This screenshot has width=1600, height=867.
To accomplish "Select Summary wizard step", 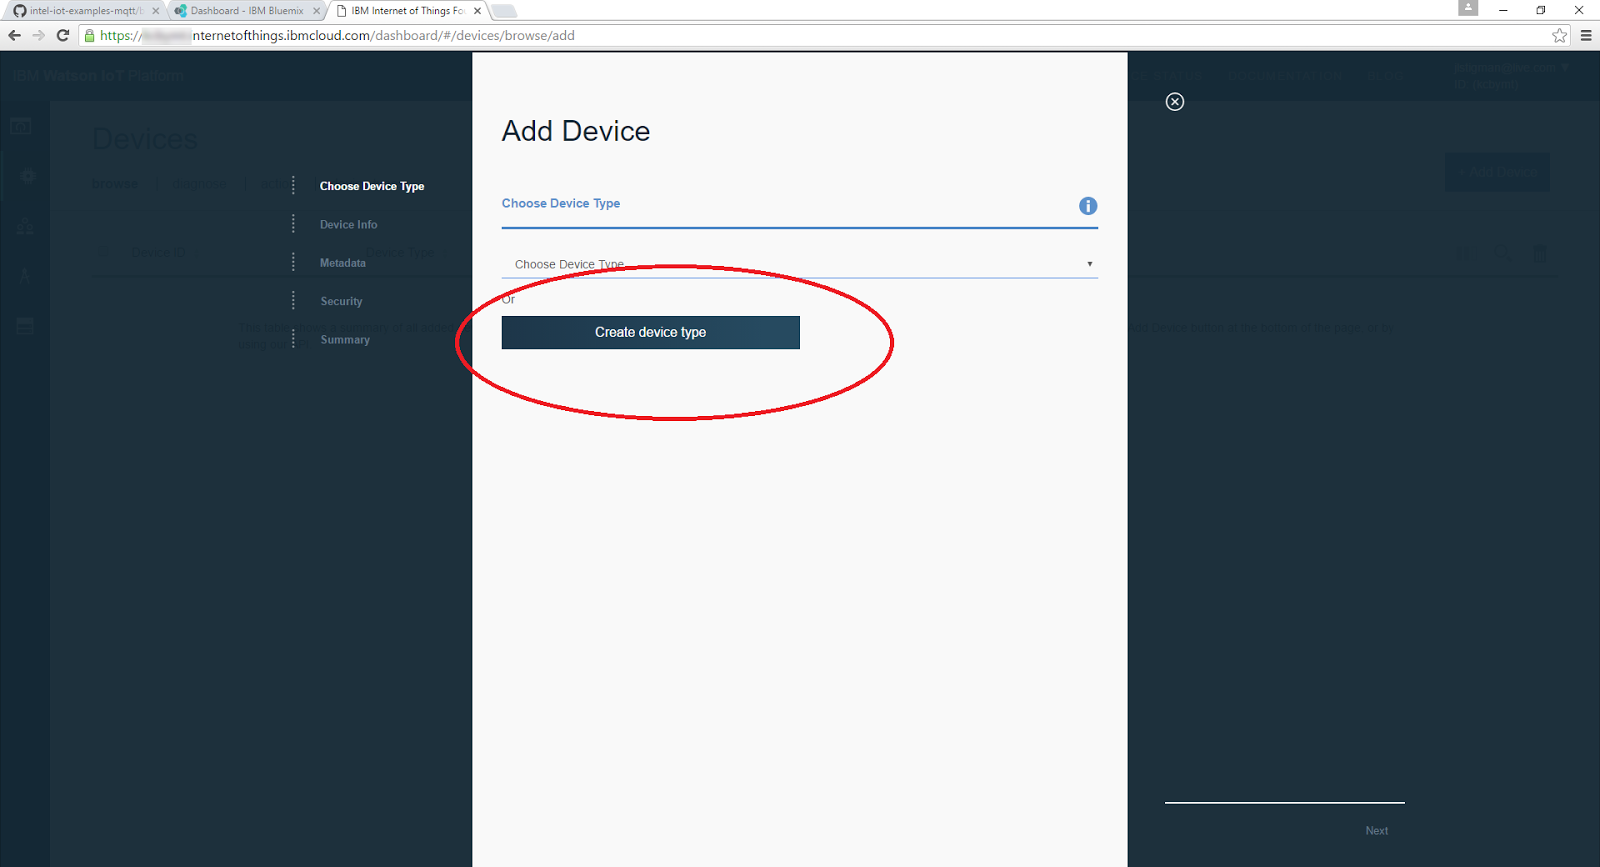I will [x=345, y=340].
